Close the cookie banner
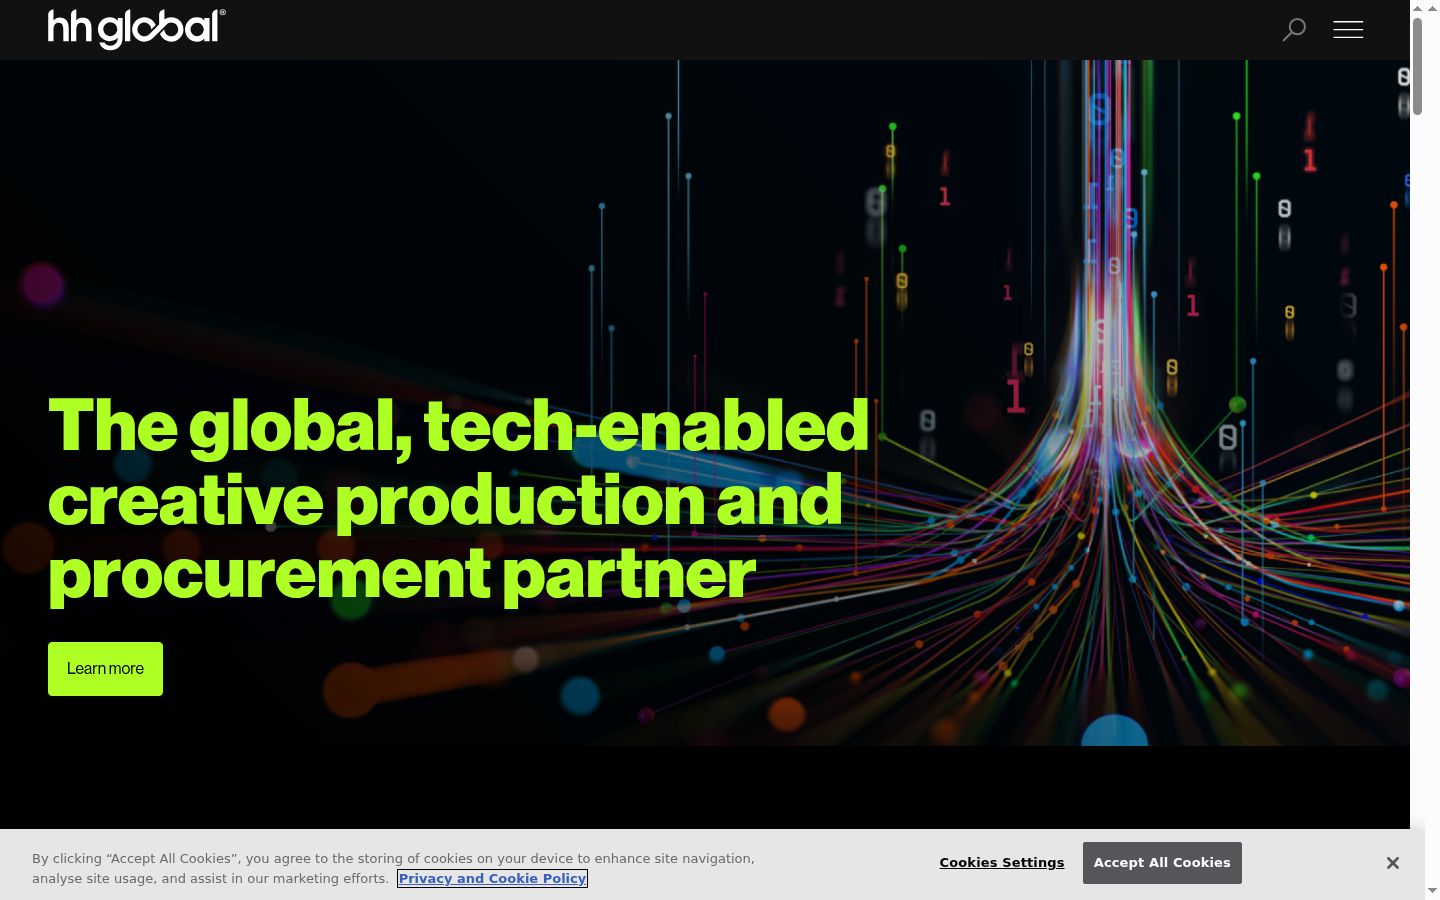Image resolution: width=1440 pixels, height=900 pixels. pos(1392,863)
